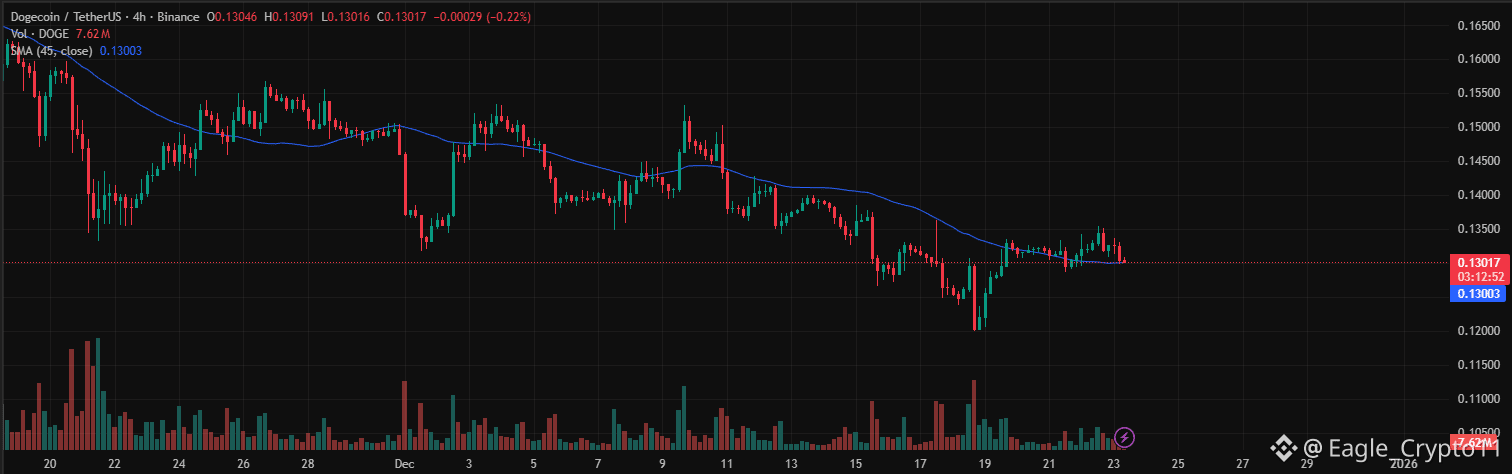Click the 27 date label on time axis
The width and height of the screenshot is (1512, 474).
pos(1242,464)
